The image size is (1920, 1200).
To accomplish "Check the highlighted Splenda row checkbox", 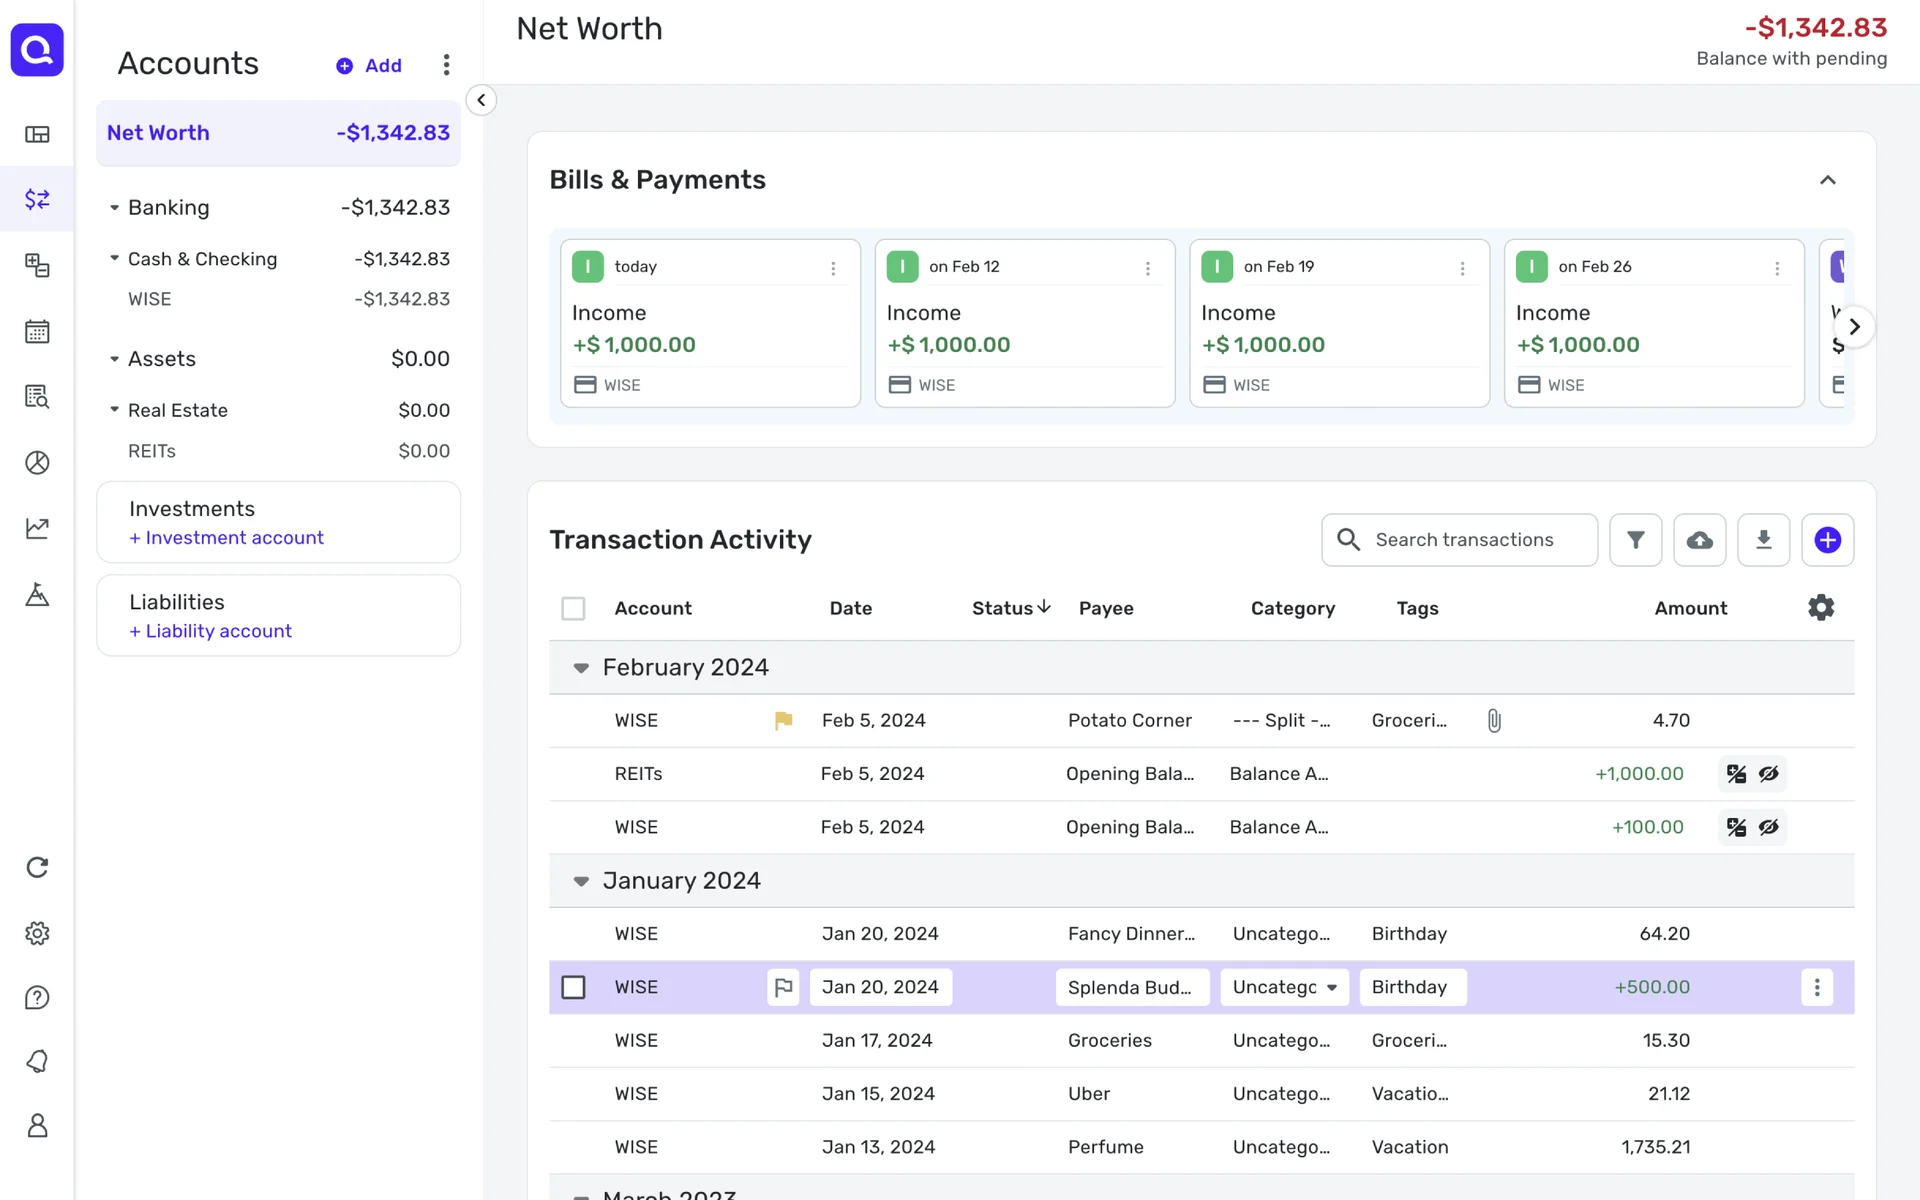I will (573, 987).
